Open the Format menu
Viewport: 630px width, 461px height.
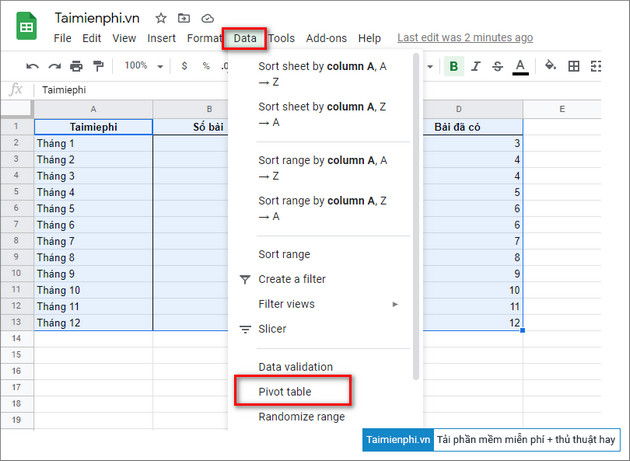point(204,38)
